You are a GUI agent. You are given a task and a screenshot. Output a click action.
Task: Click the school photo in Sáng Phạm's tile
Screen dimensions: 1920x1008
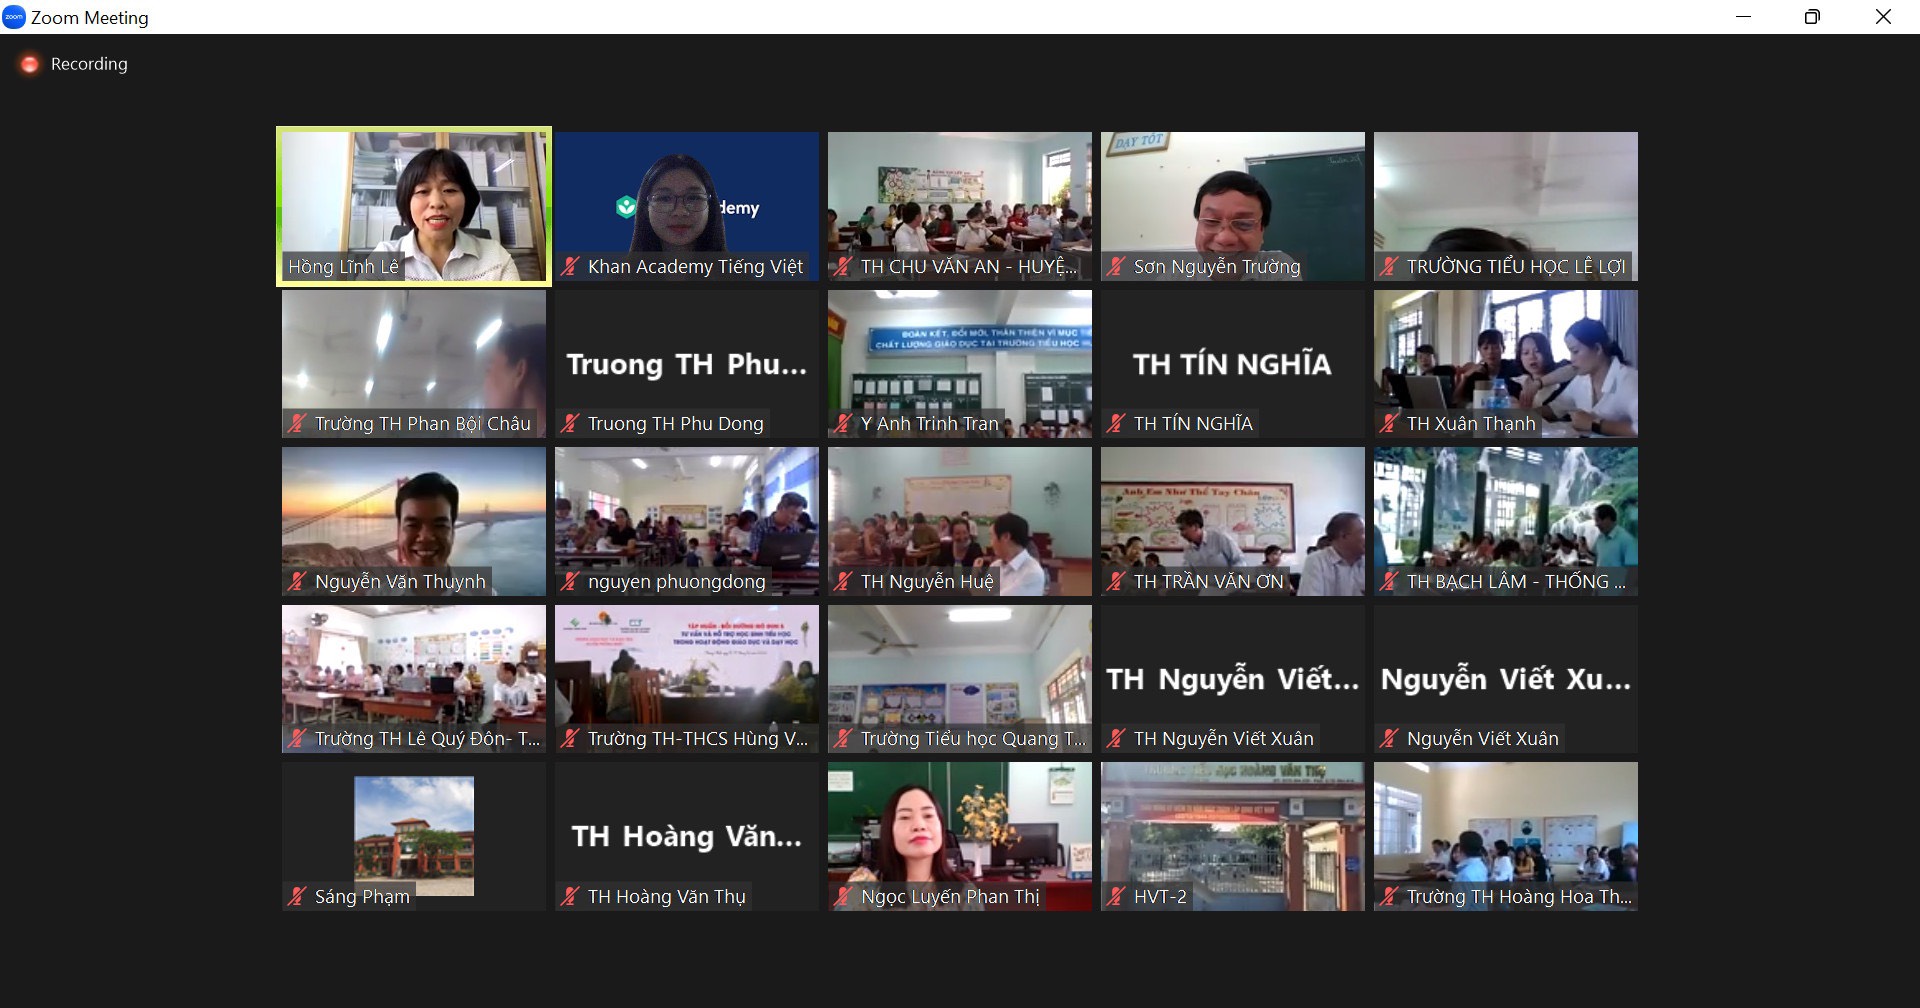click(x=414, y=836)
